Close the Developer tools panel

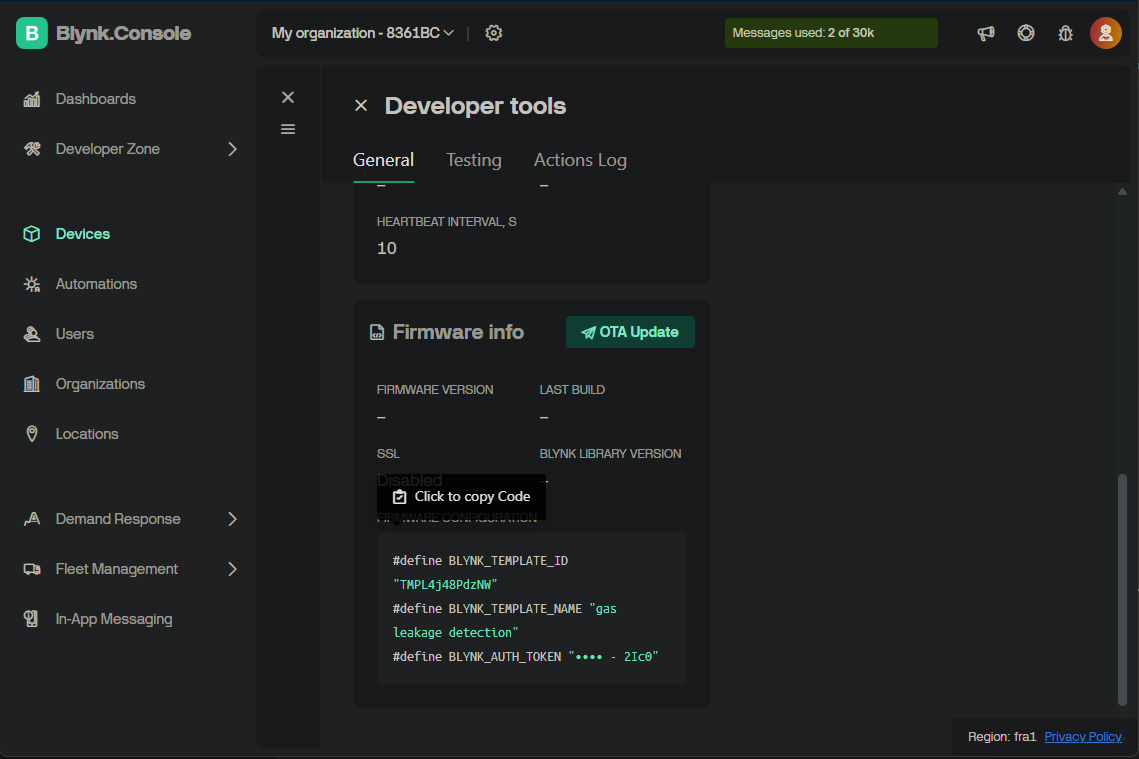tap(361, 106)
